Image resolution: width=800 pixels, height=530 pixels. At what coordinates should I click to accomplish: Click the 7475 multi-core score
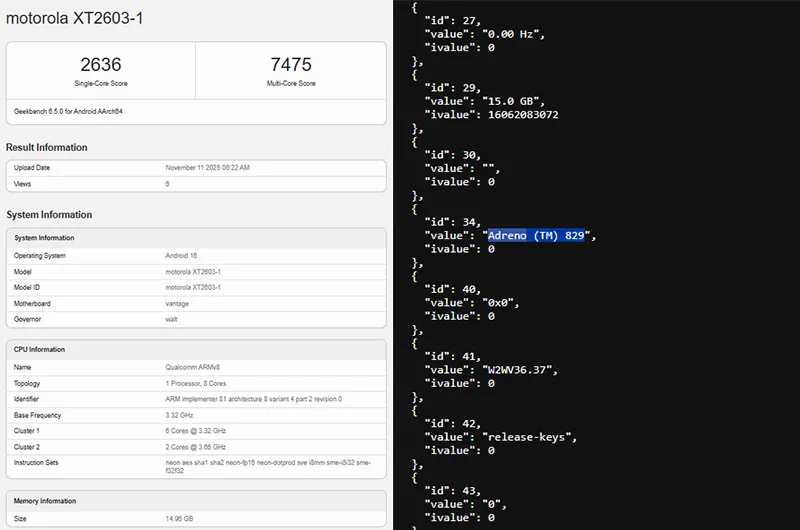[x=290, y=65]
